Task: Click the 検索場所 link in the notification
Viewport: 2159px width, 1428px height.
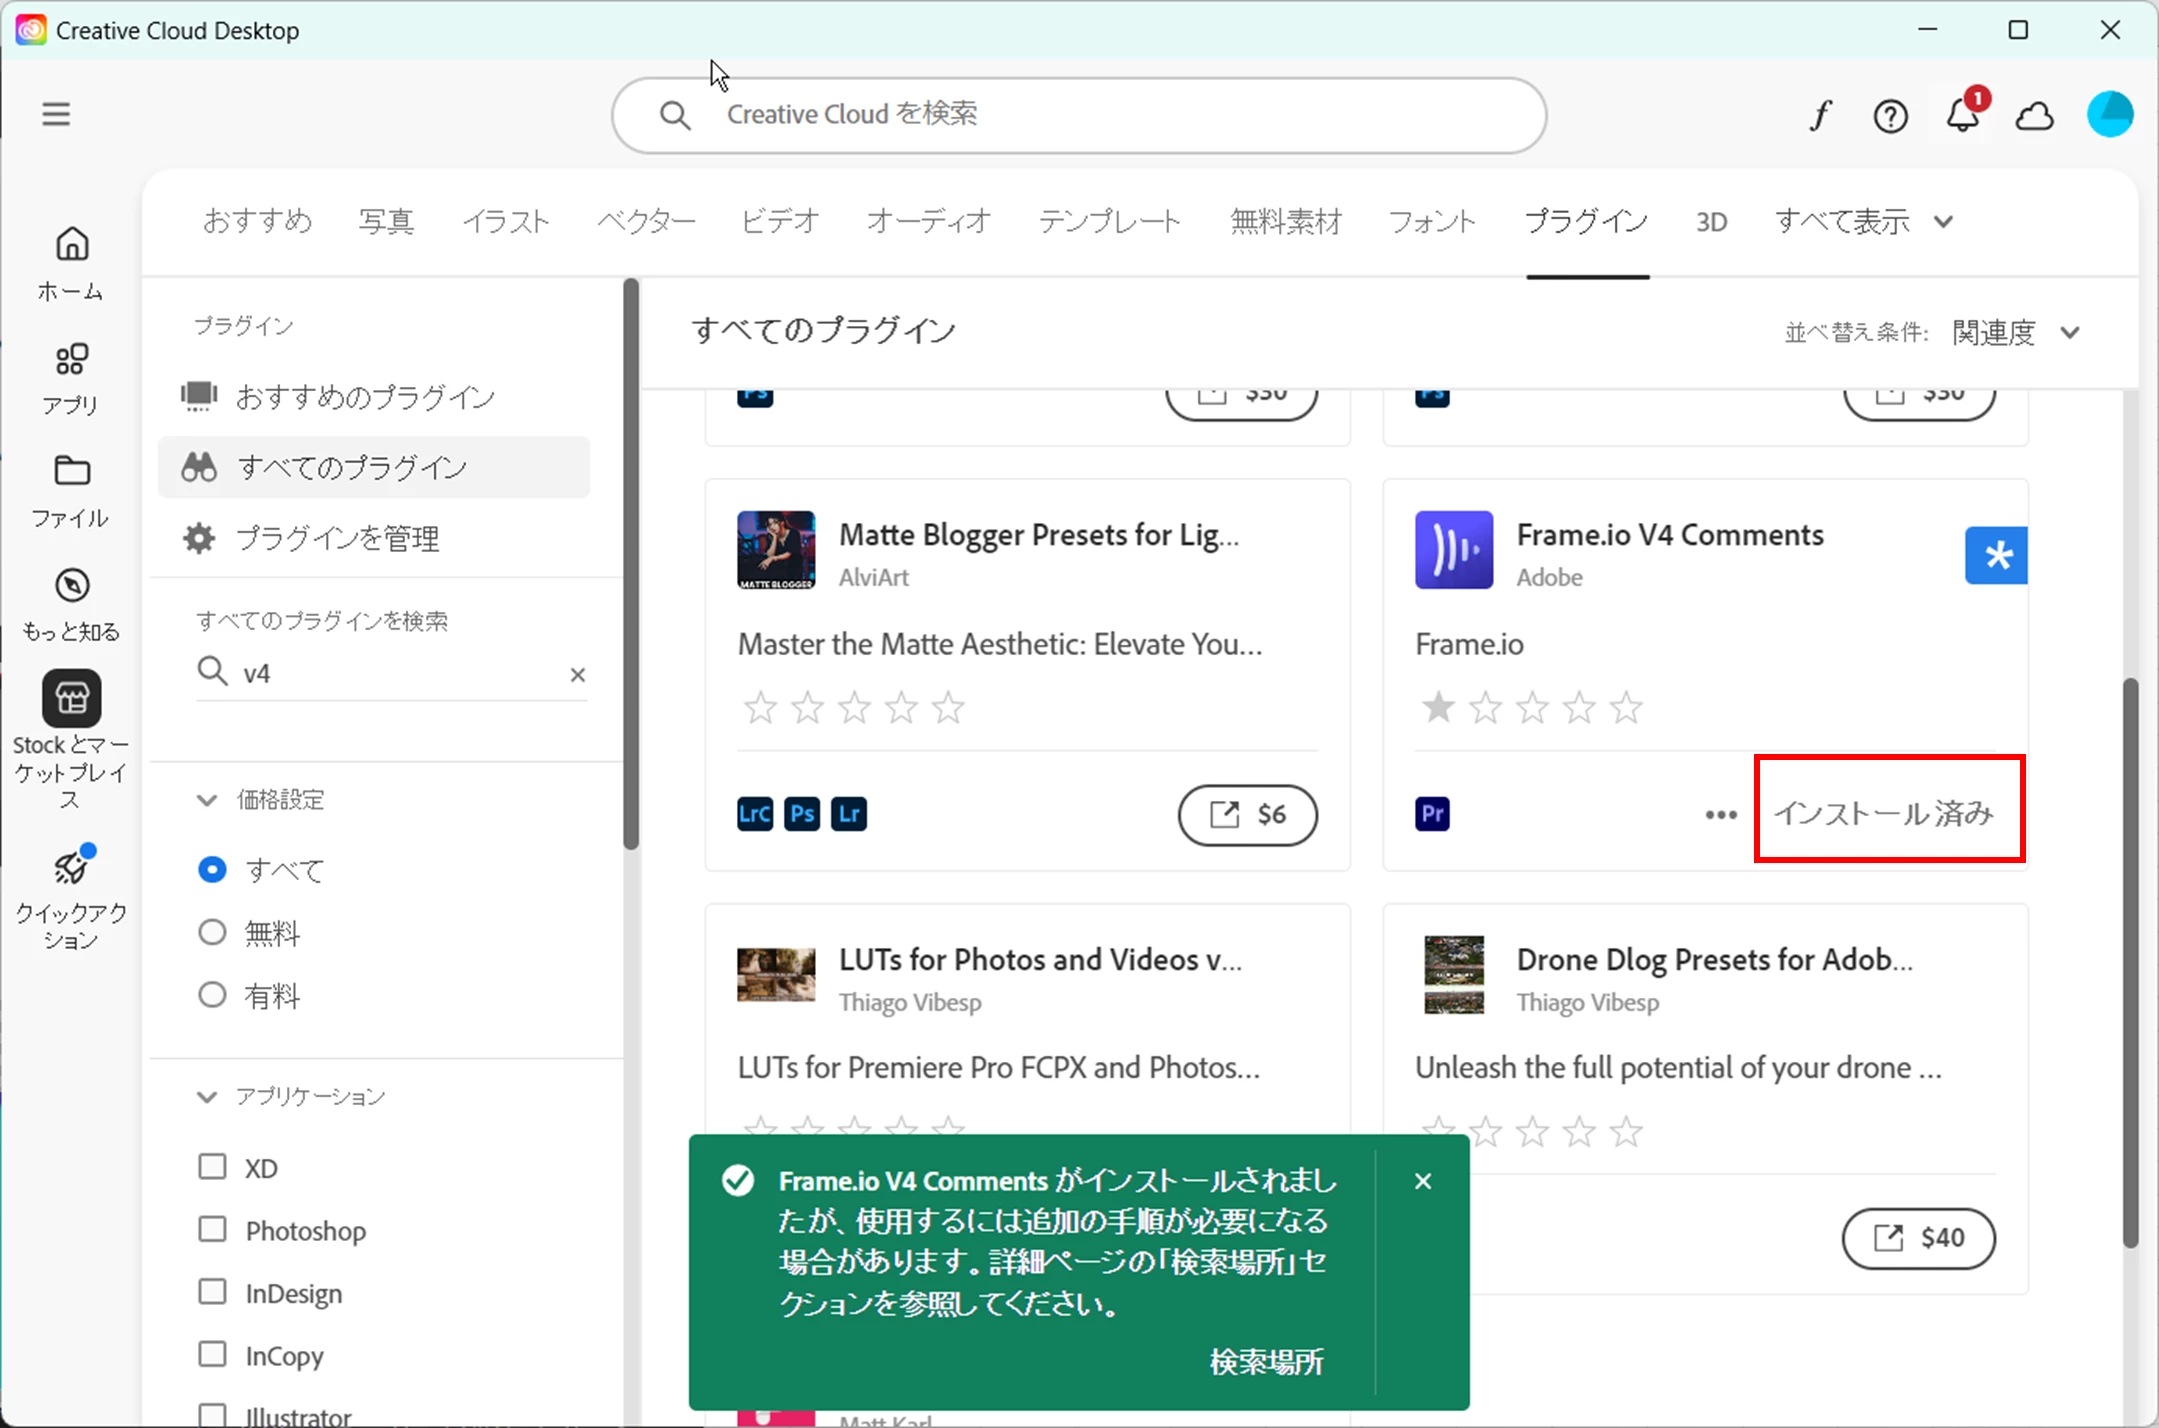Action: (1266, 1361)
